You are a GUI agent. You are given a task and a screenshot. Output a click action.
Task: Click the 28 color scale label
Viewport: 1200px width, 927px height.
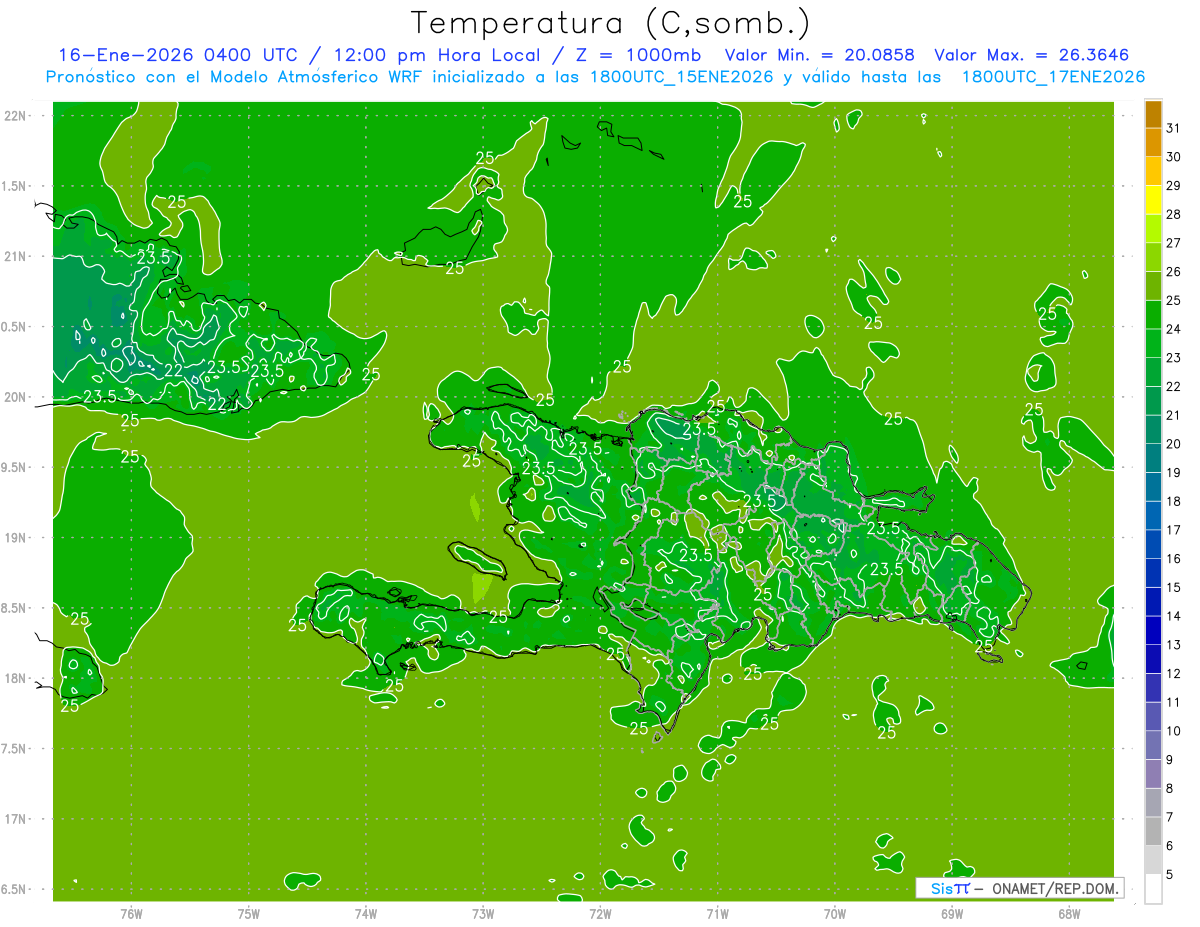pos(1173,214)
